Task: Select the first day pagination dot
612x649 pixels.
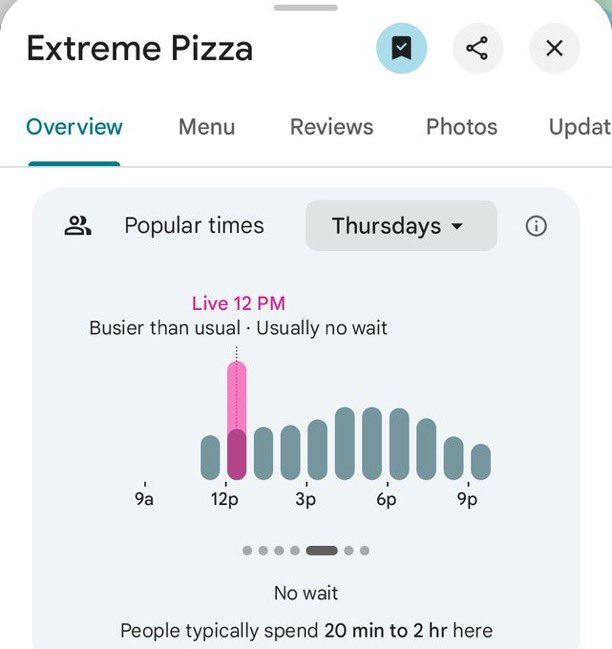Action: pyautogui.click(x=247, y=550)
